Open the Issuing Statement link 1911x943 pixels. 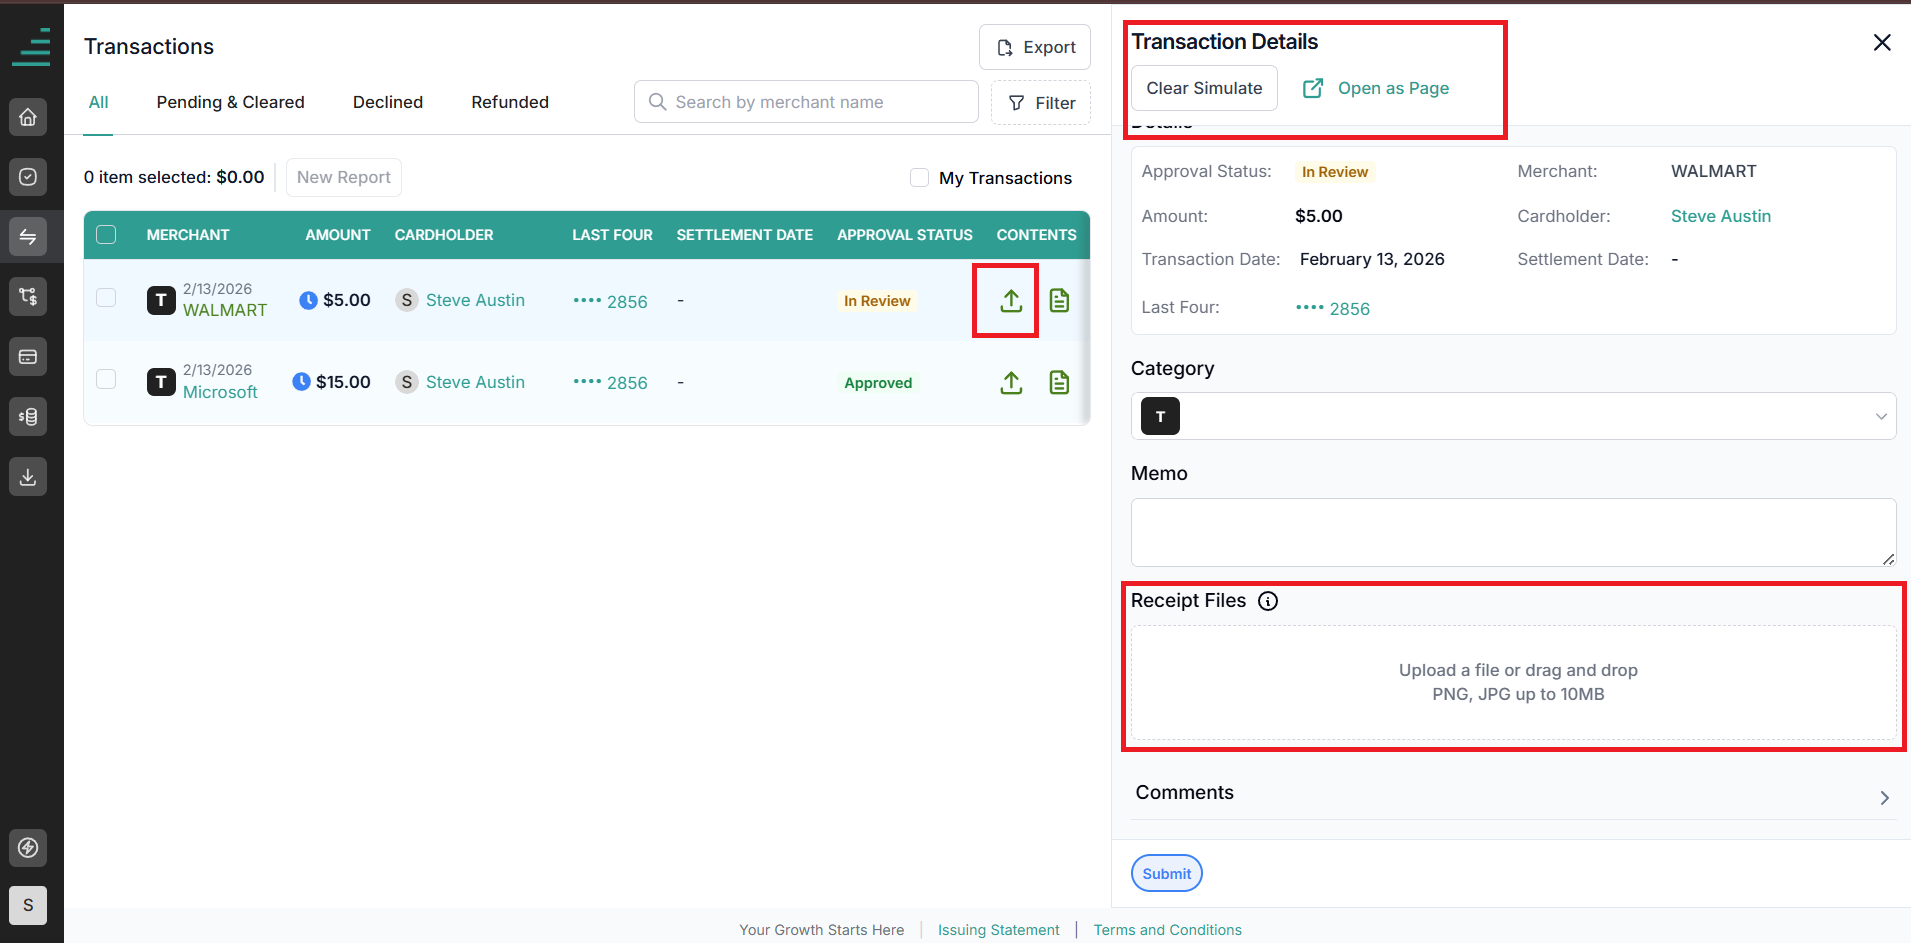pyautogui.click(x=998, y=930)
